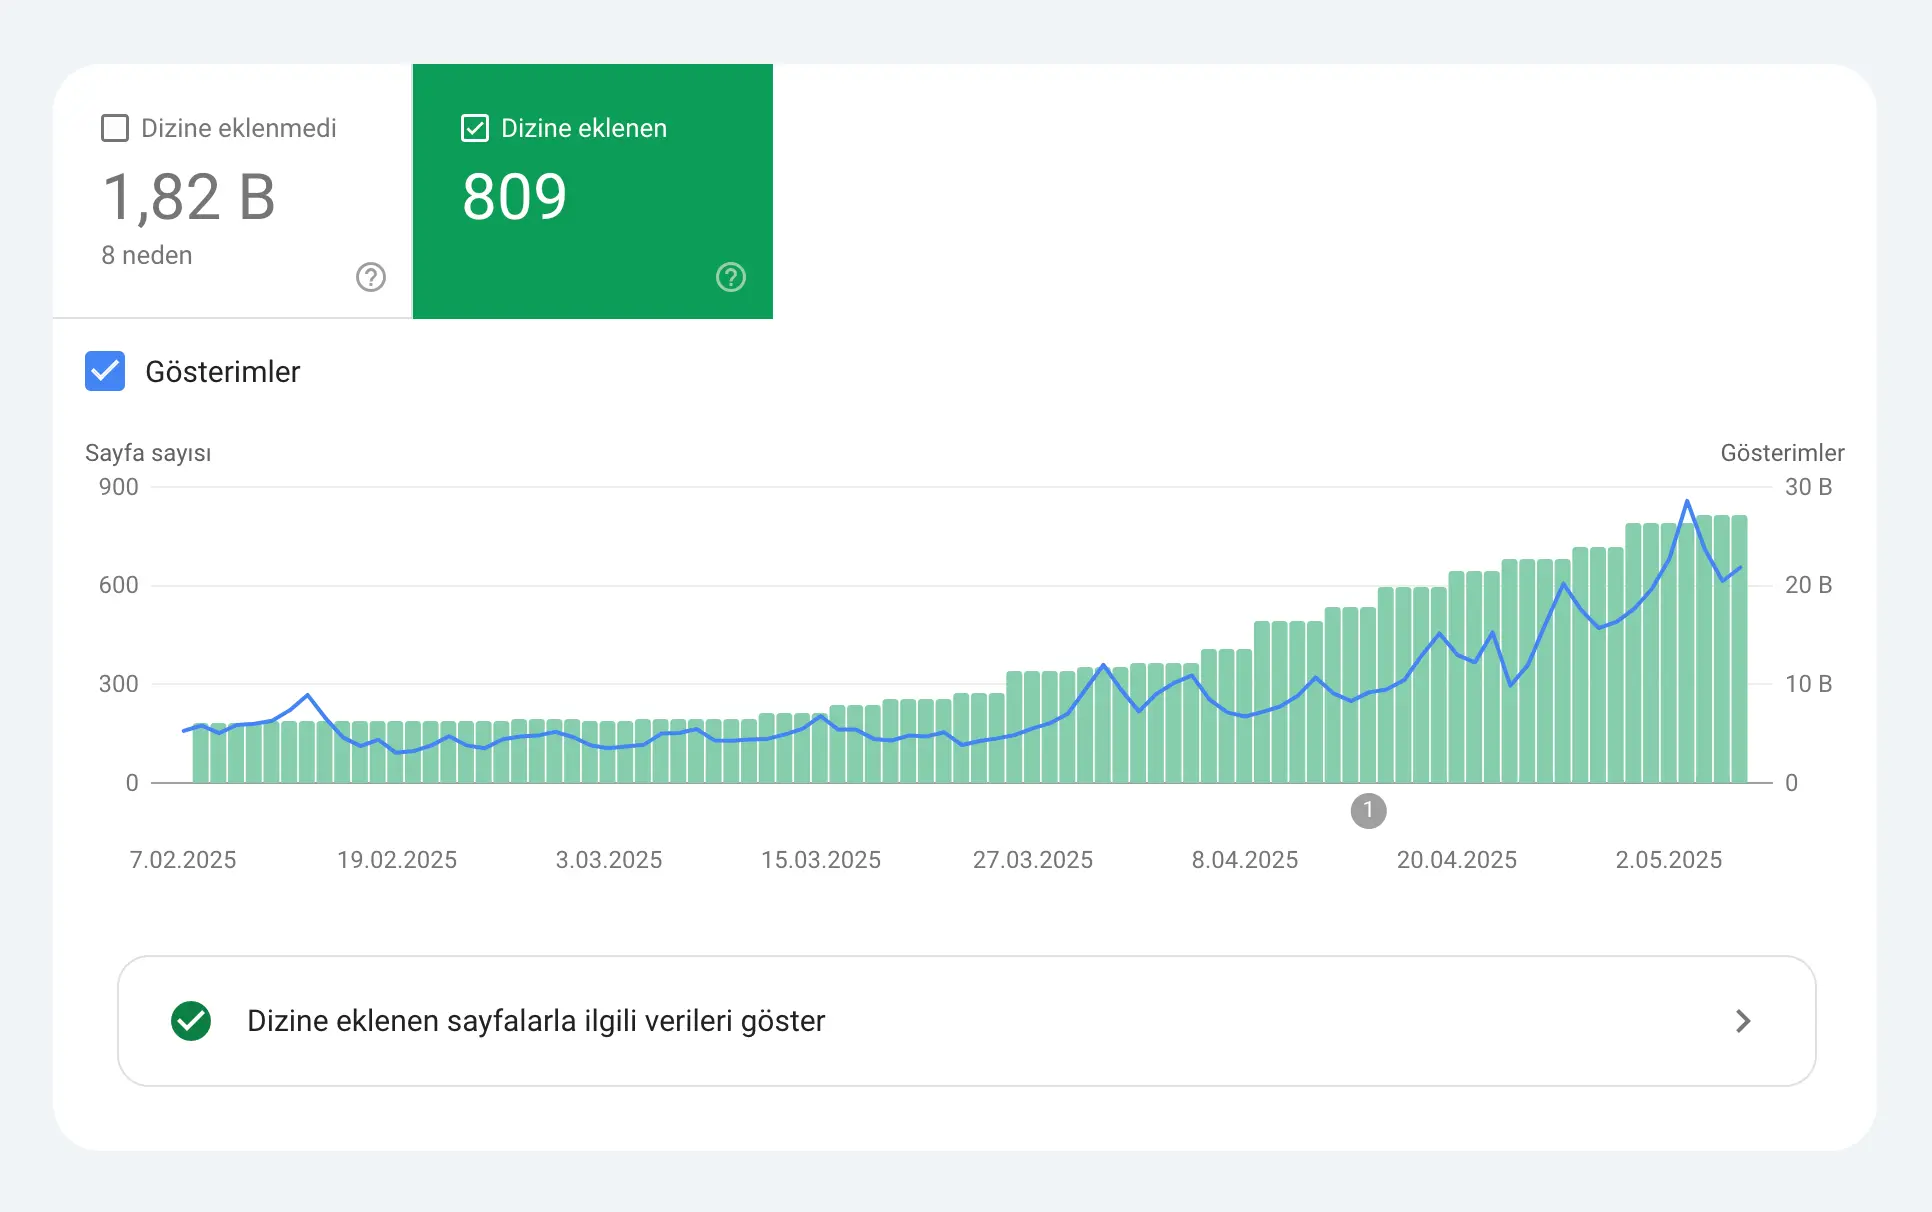Enable the Dizine eklenmedi checkbox
The width and height of the screenshot is (1932, 1212).
115,127
